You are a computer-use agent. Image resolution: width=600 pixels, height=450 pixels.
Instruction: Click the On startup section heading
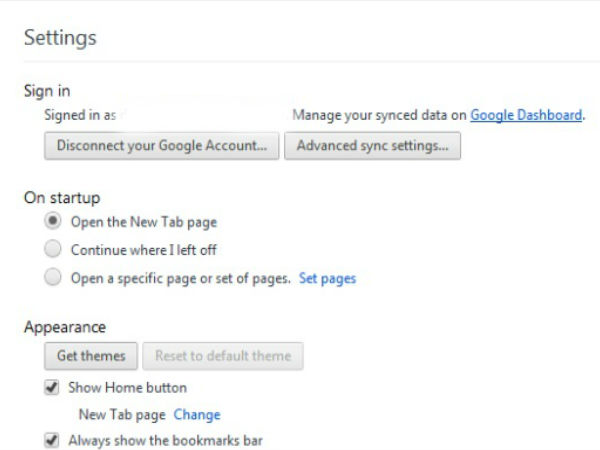pos(62,197)
